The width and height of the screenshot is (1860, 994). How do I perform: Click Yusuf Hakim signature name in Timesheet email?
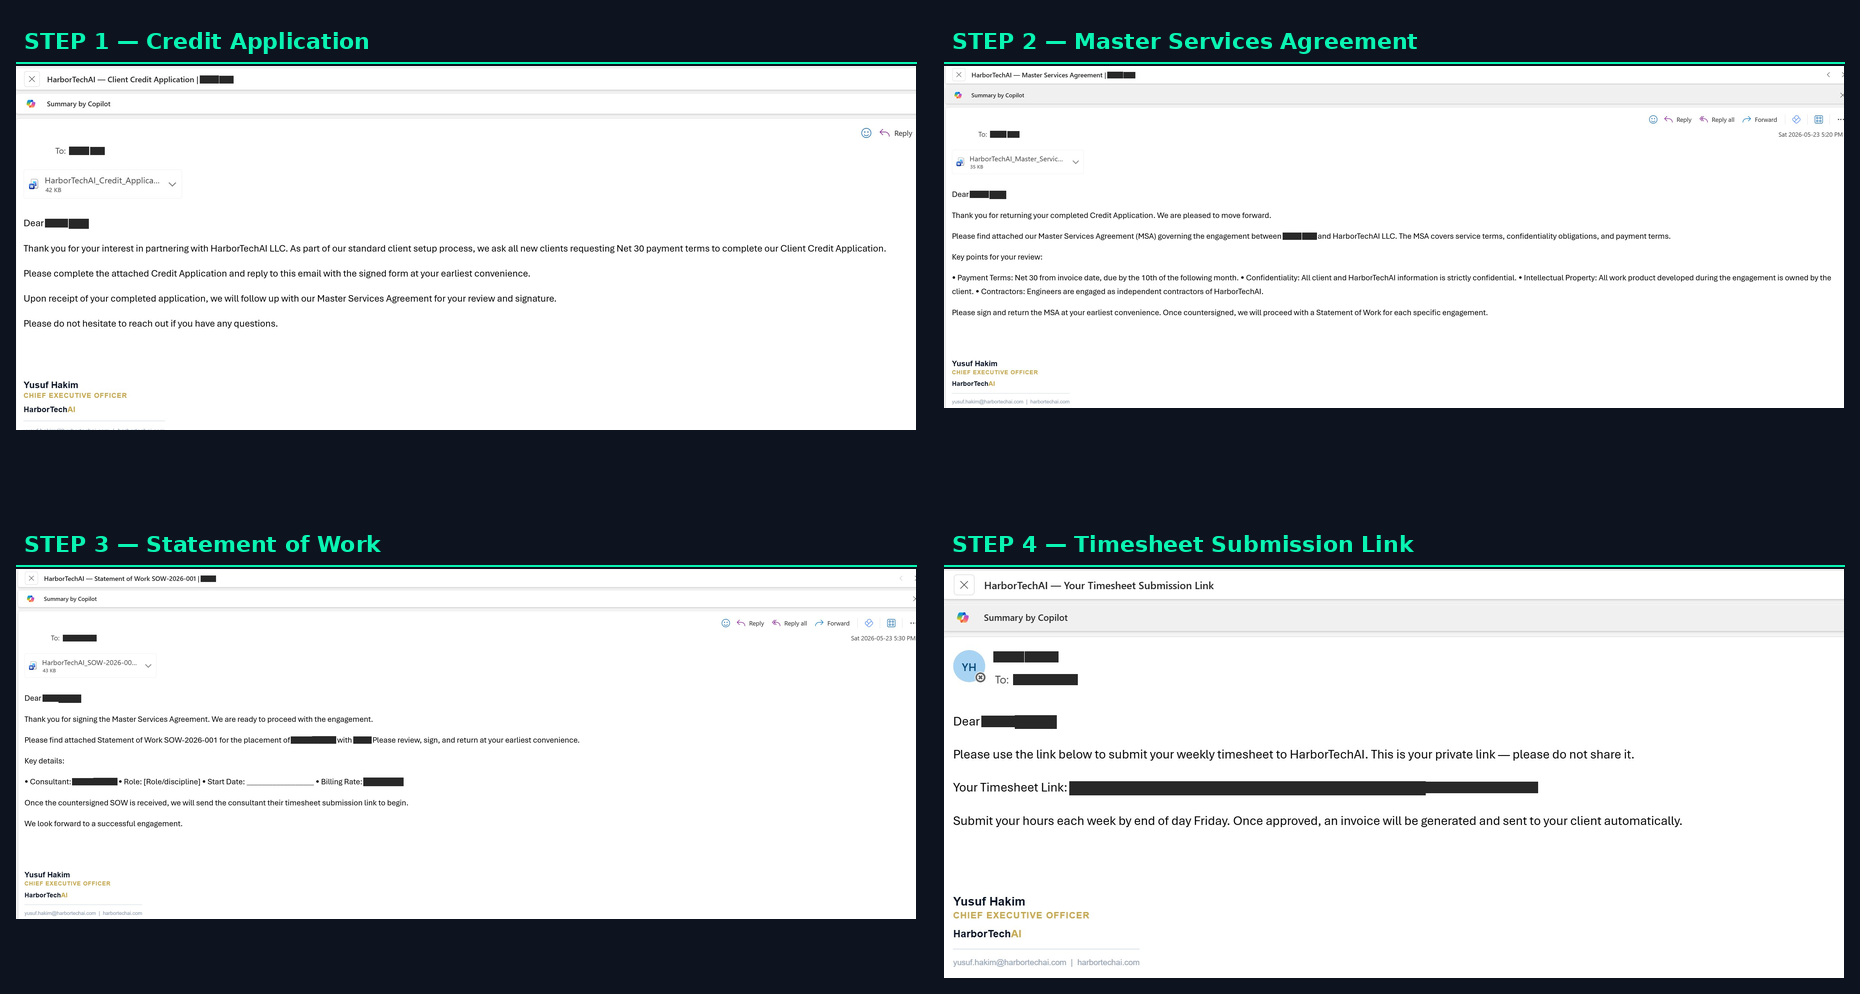coord(989,901)
